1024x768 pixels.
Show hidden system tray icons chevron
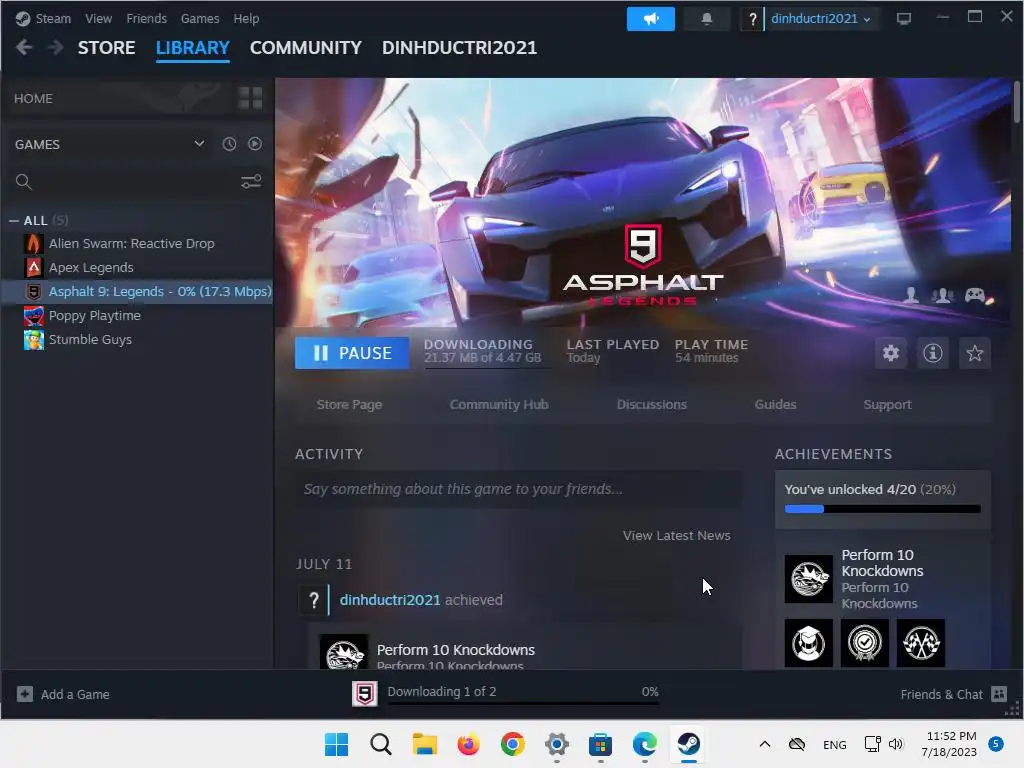pyautogui.click(x=765, y=744)
